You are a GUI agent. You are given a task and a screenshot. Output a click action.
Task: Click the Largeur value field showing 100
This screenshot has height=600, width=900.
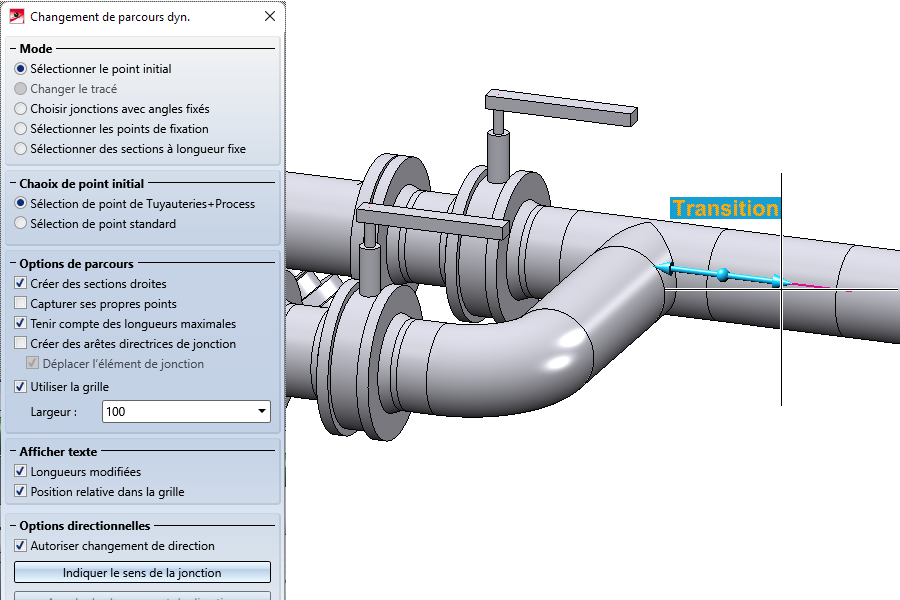[x=175, y=411]
